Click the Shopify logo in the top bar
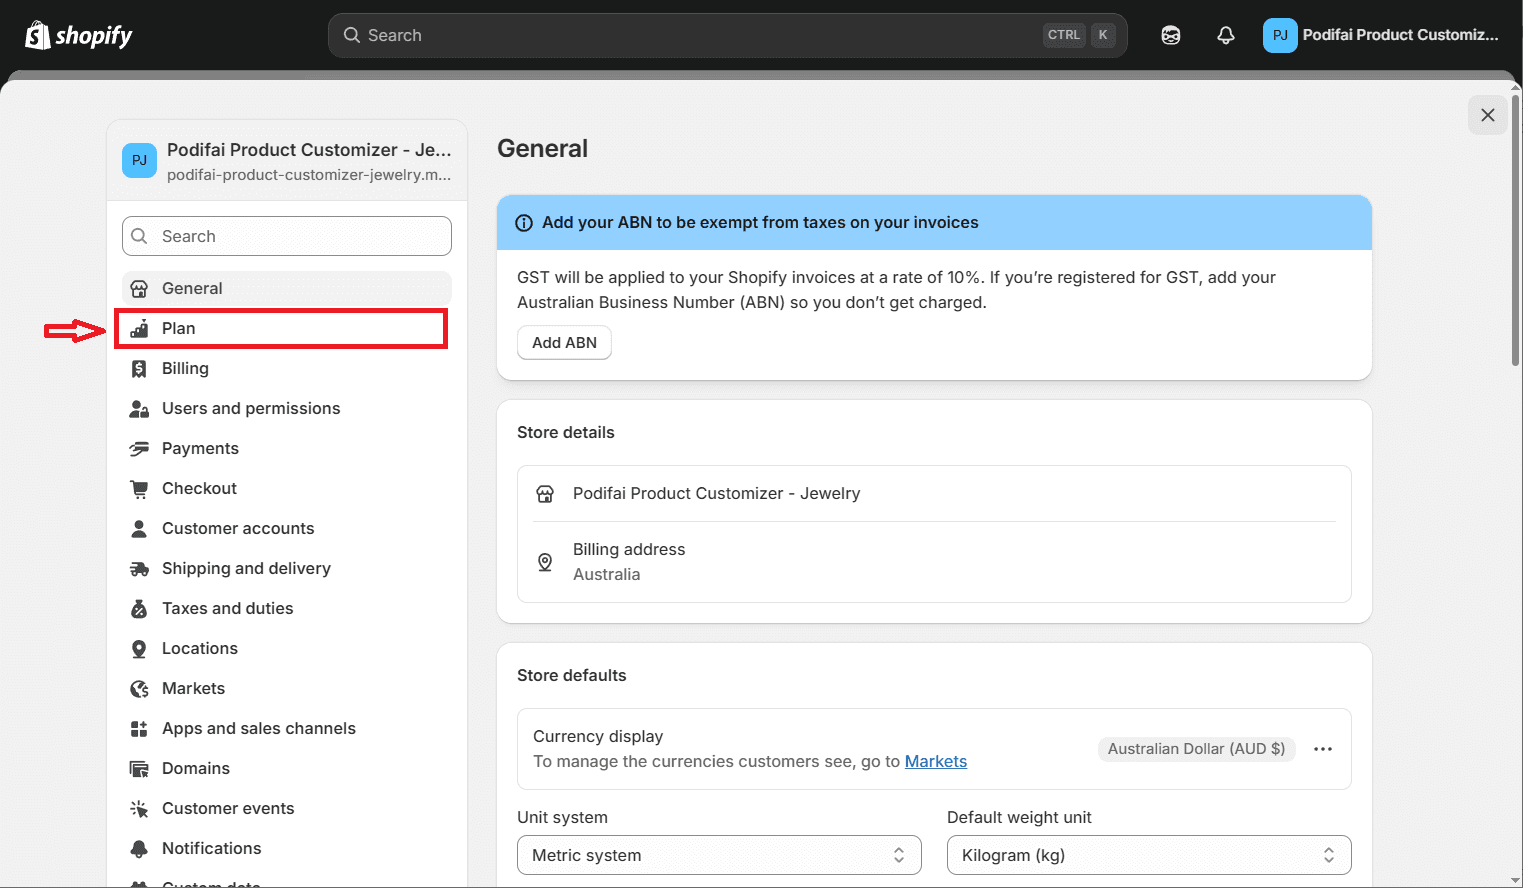Image resolution: width=1523 pixels, height=888 pixels. pyautogui.click(x=79, y=34)
